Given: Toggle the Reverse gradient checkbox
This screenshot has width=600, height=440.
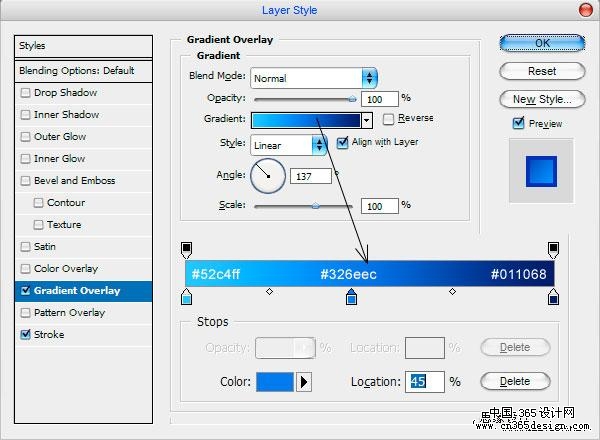Looking at the screenshot, I should (388, 119).
